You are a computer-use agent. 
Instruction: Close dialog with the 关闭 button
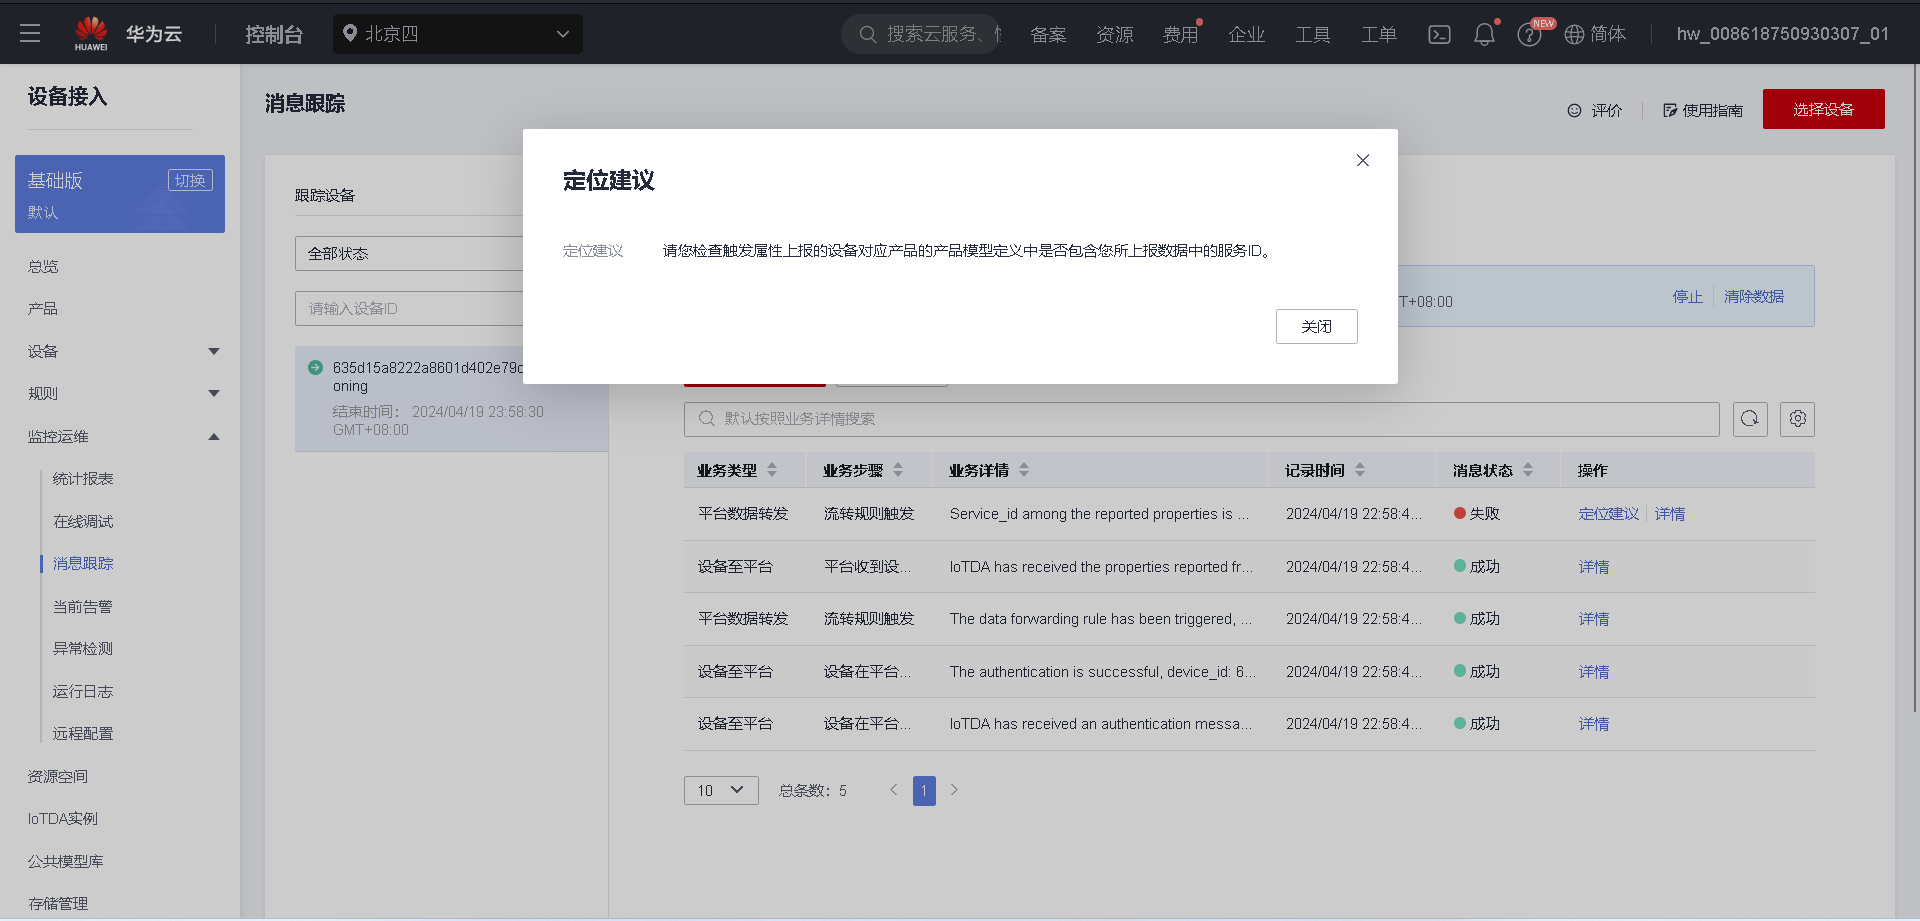(x=1316, y=326)
